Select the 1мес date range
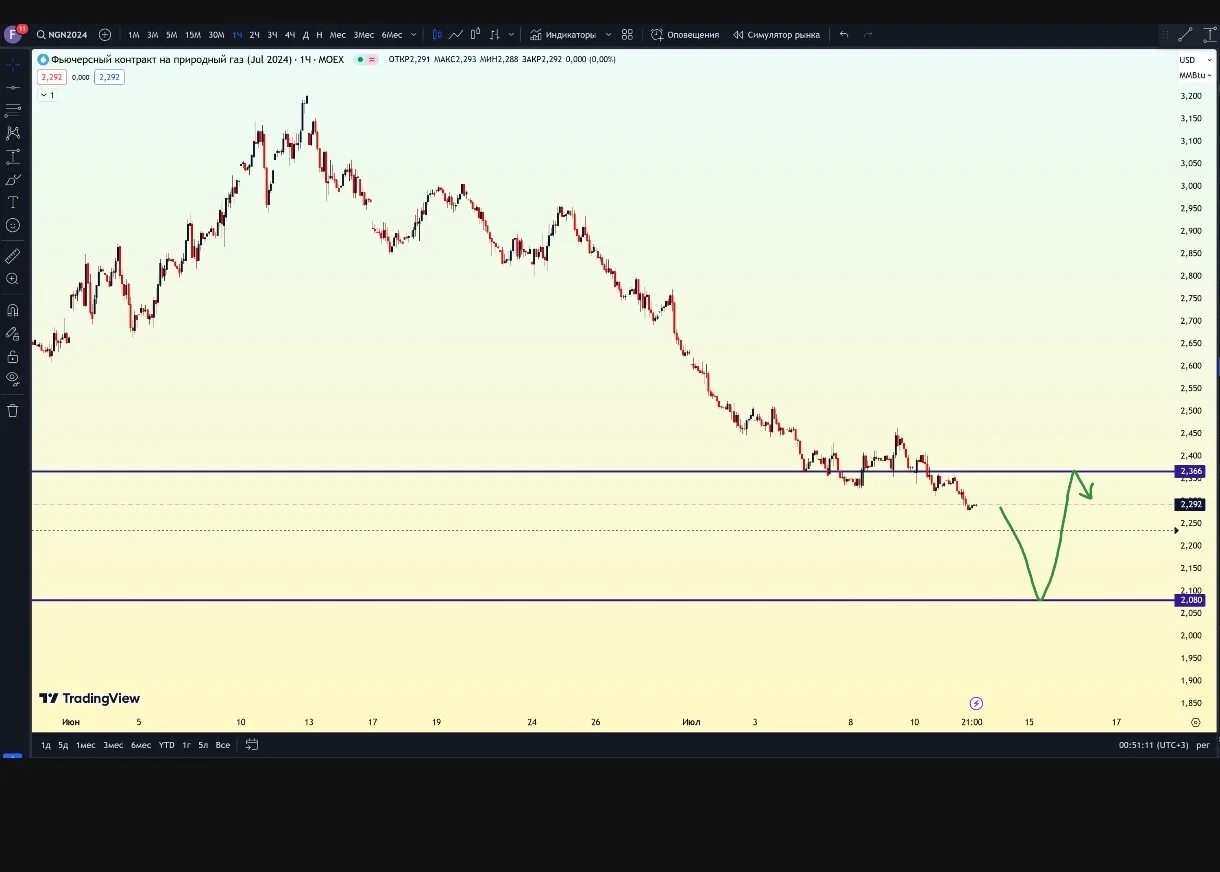This screenshot has height=872, width=1220. tap(86, 745)
